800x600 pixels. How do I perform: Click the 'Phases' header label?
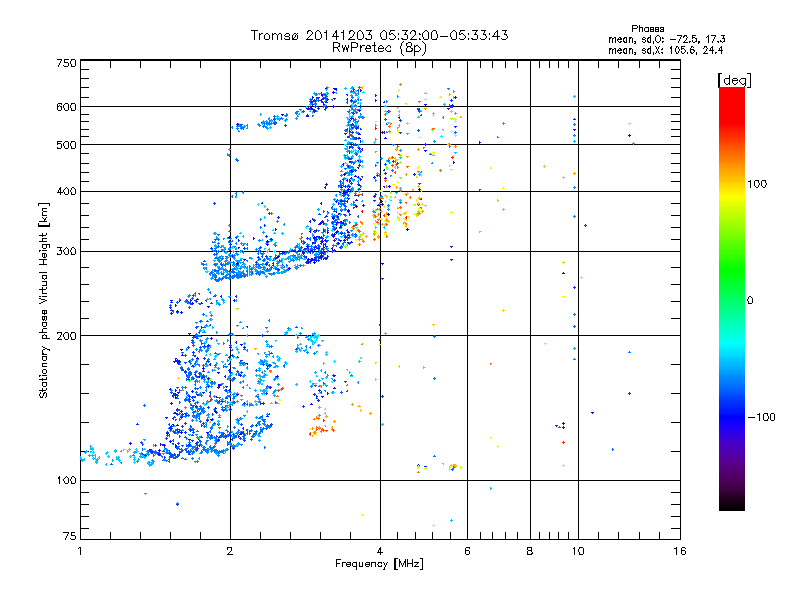coord(647,29)
